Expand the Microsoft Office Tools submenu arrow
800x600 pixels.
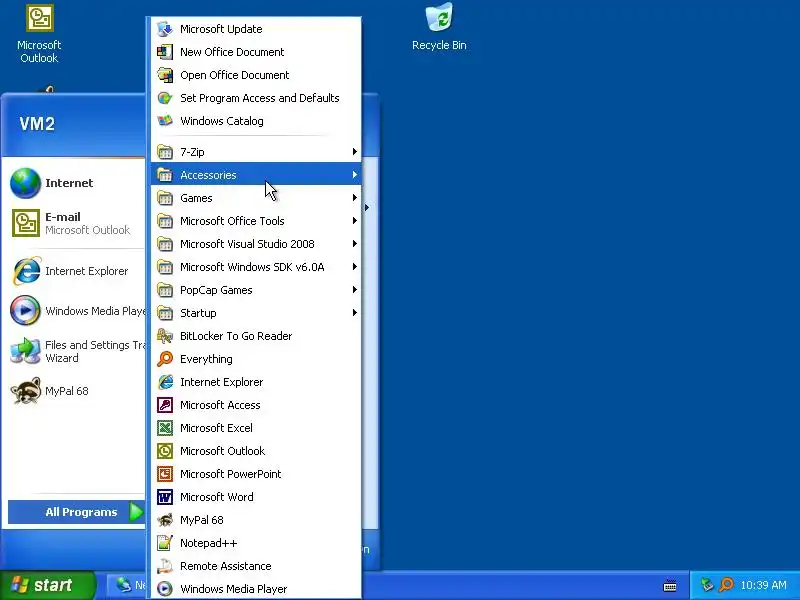354,220
